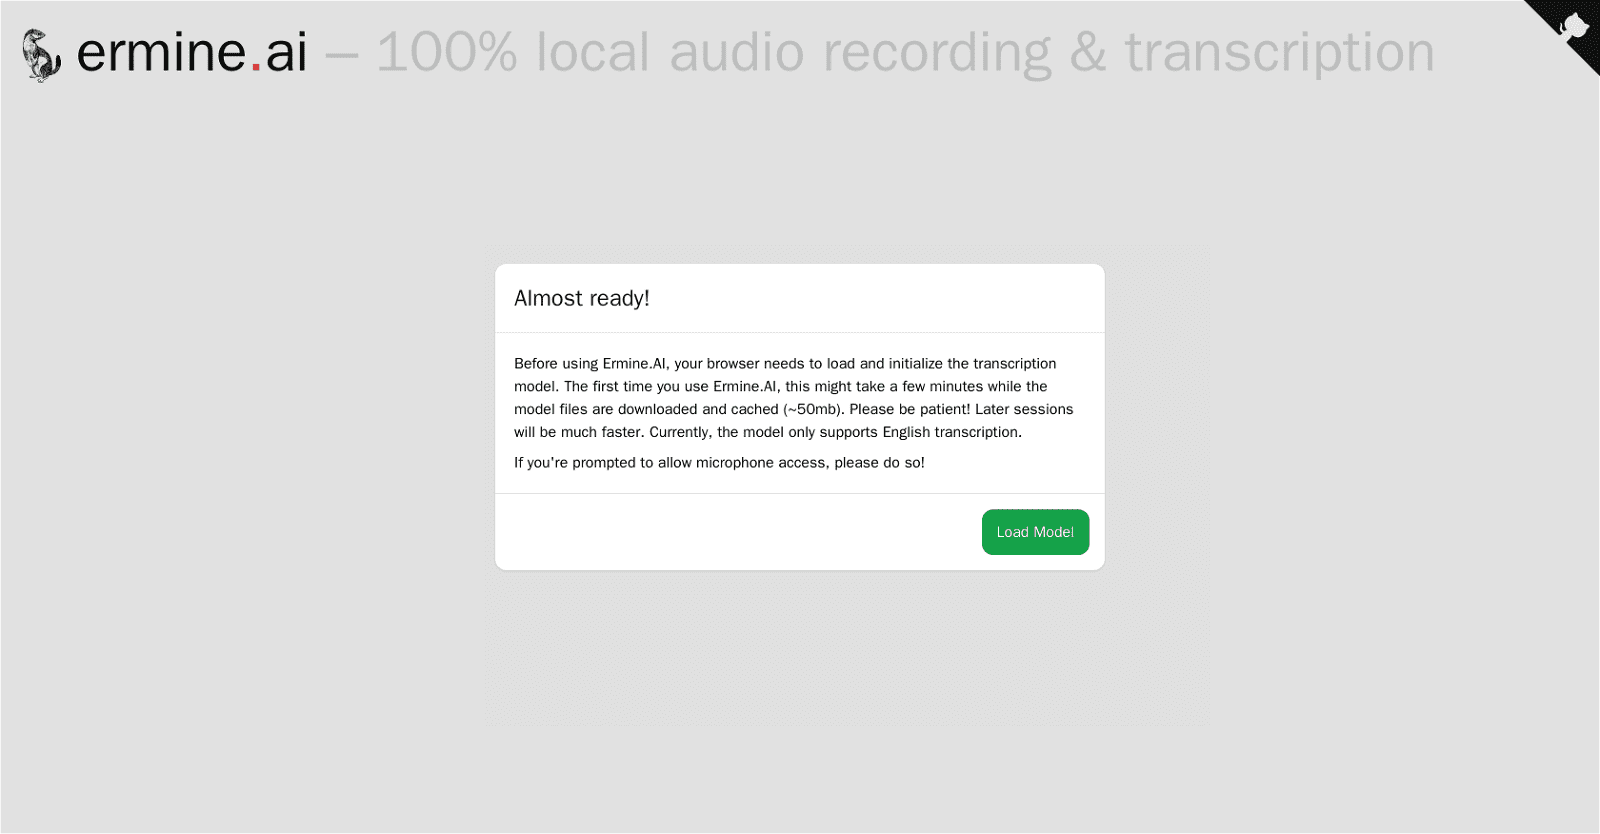Click the "English transcription" text in dialog
1600x834 pixels.
pos(950,432)
